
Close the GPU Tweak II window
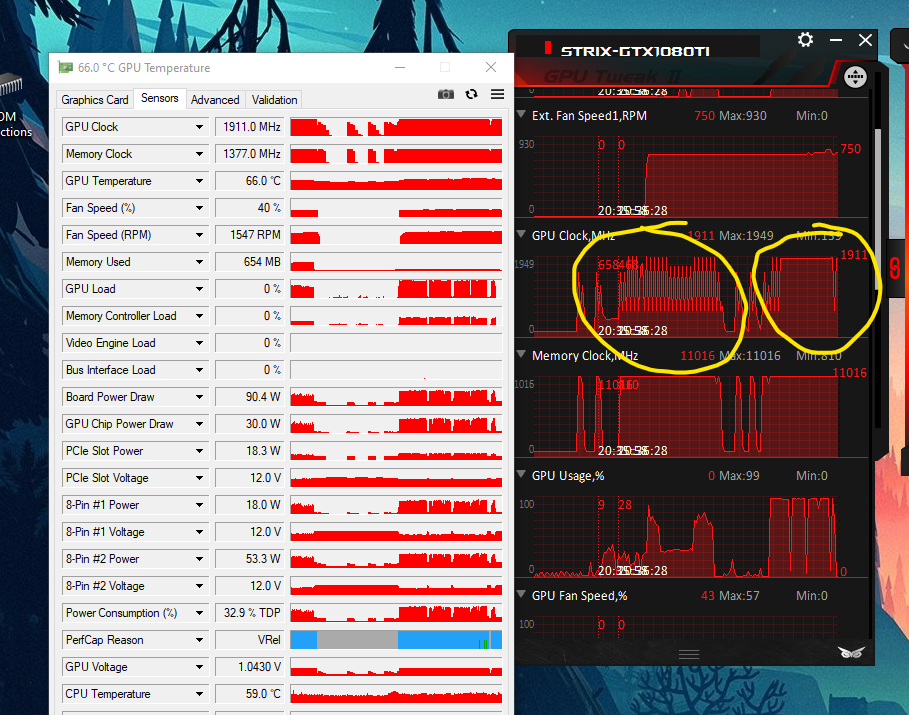tap(865, 40)
